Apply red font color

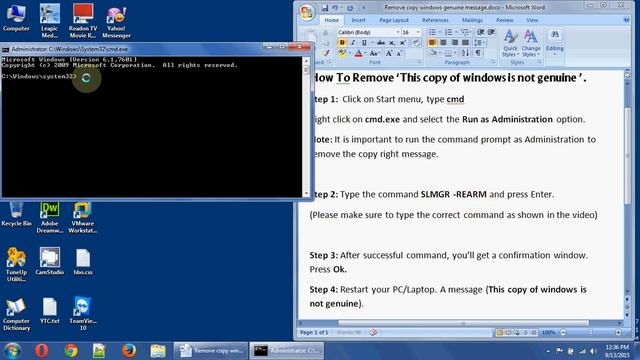[358, 53]
